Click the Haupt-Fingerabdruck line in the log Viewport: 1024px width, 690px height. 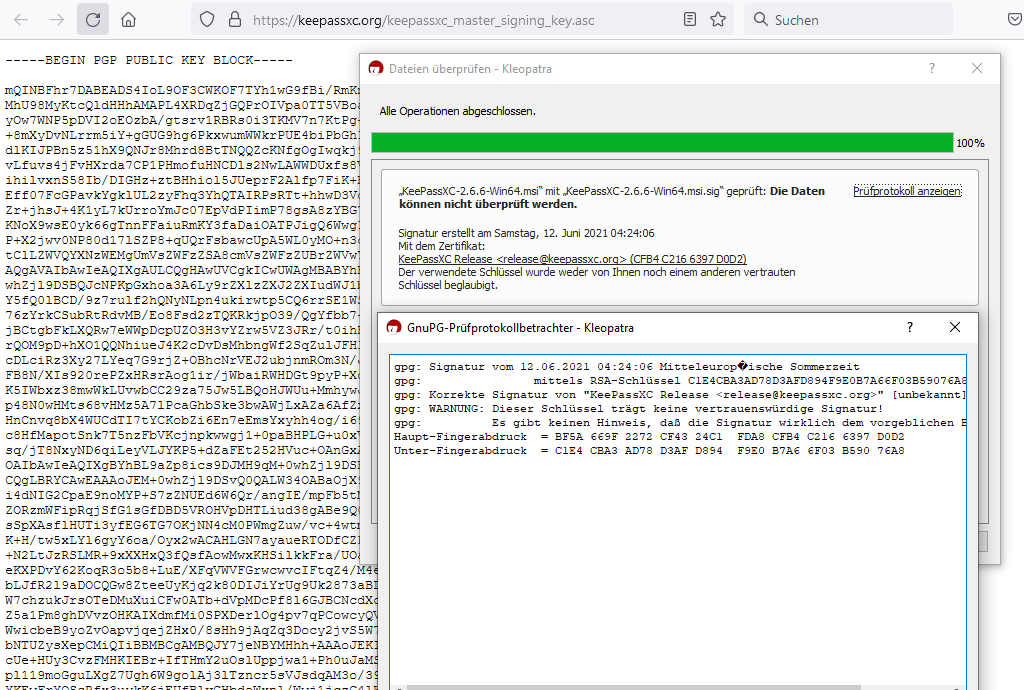649,437
